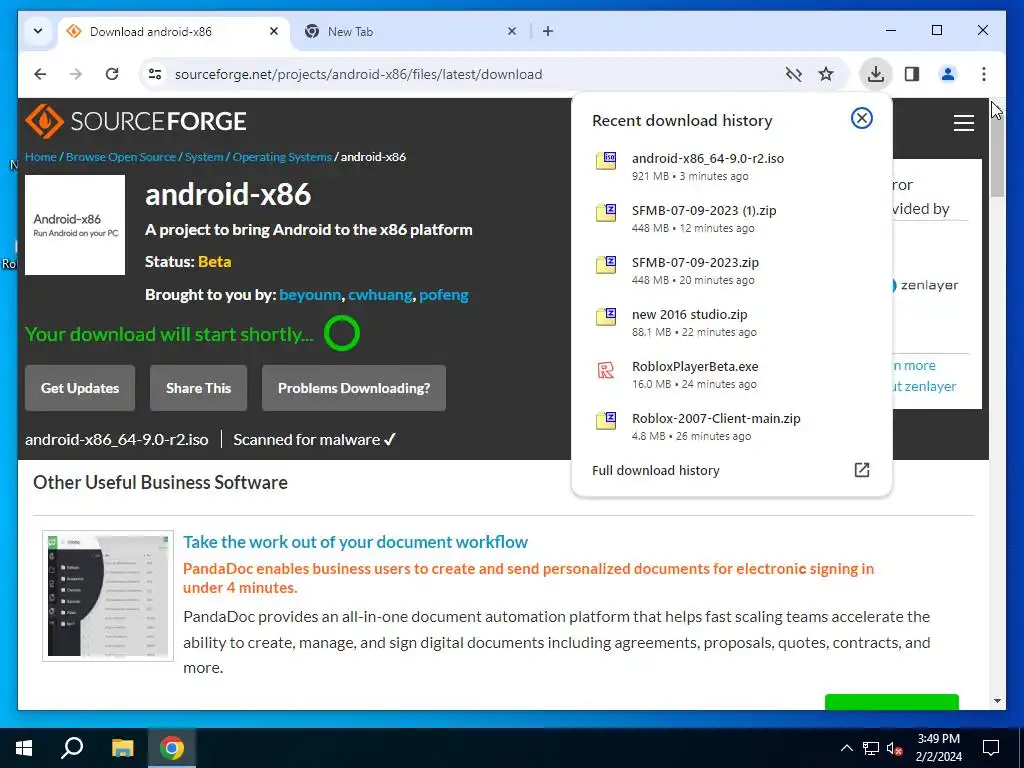Open Windows taskbar search
Screen dimensions: 1024x768
72,748
